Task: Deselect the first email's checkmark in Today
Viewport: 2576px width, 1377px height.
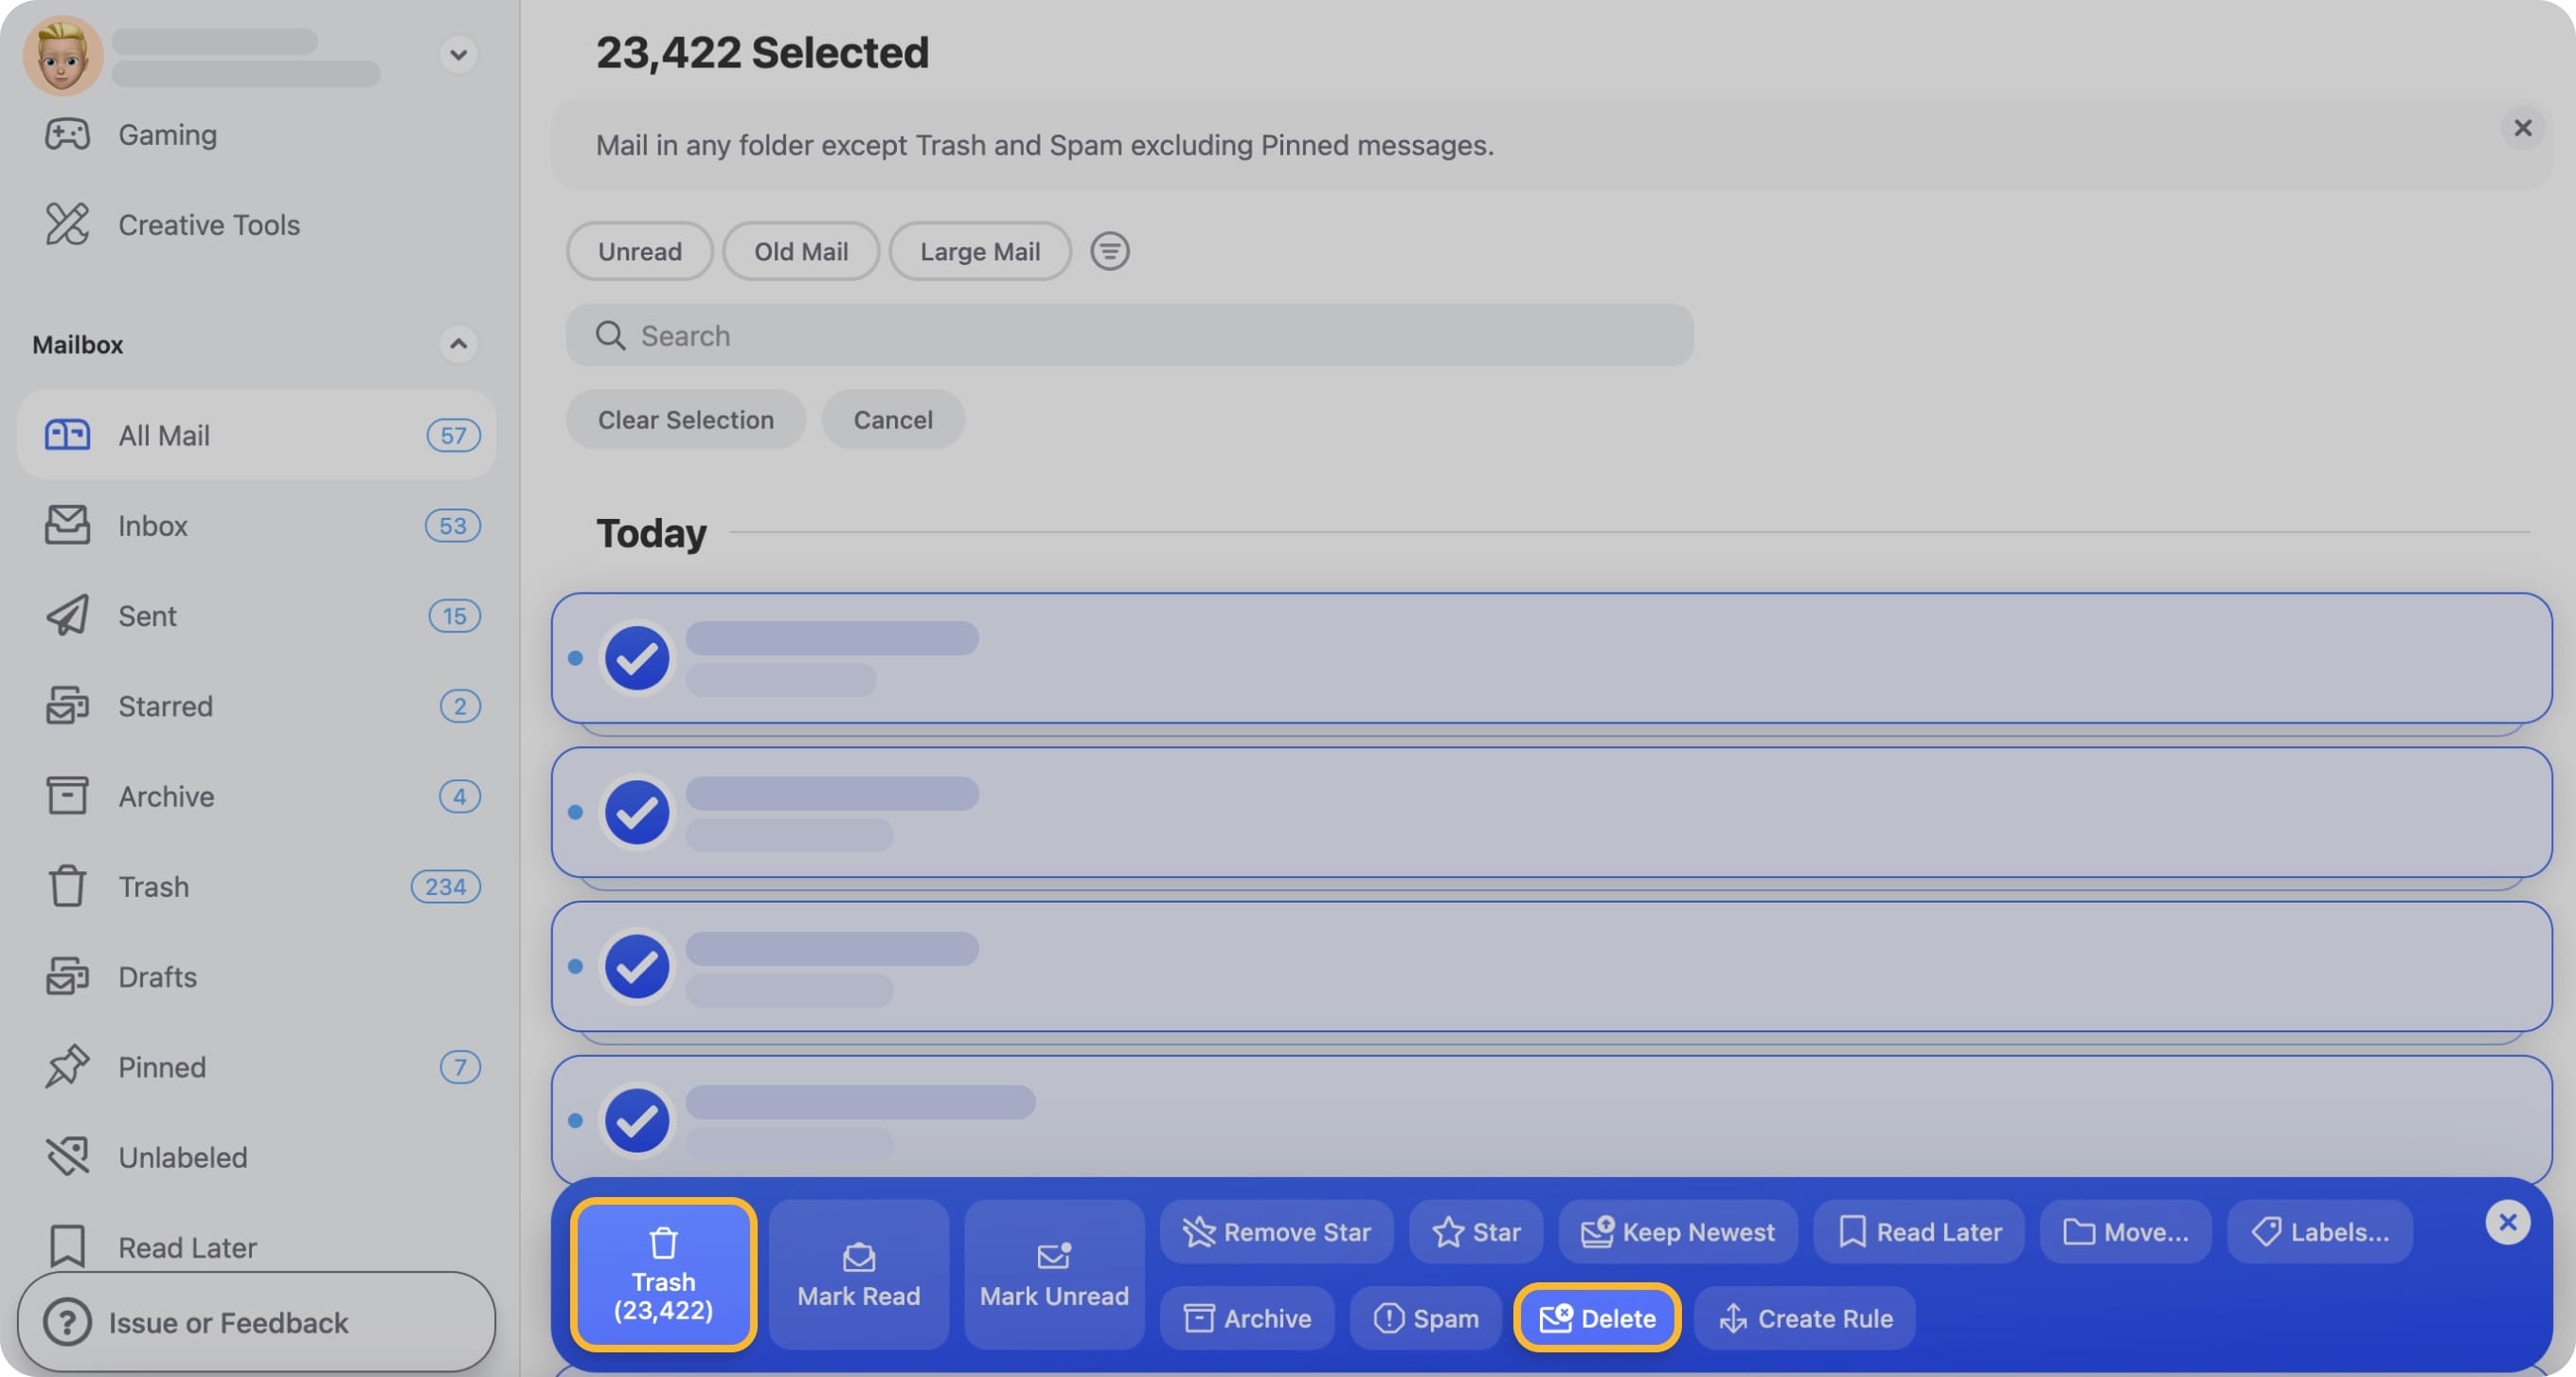Action: (x=637, y=658)
